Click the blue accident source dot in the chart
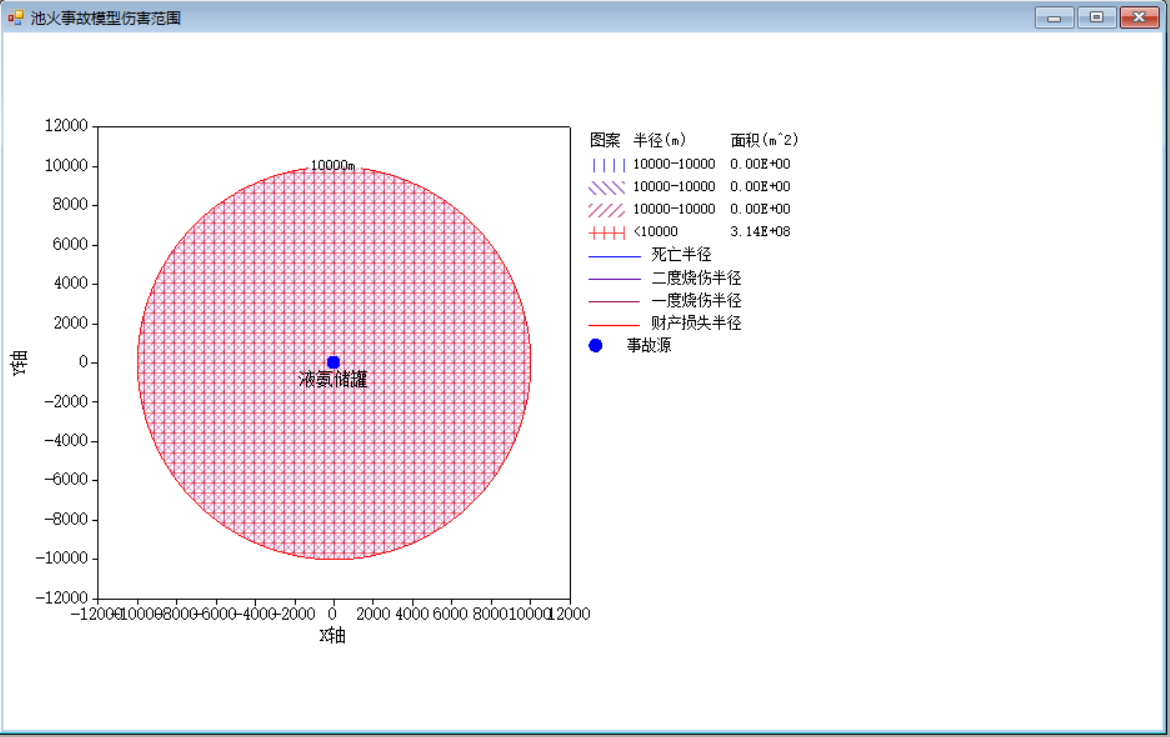The width and height of the screenshot is (1170, 737). pyautogui.click(x=334, y=363)
